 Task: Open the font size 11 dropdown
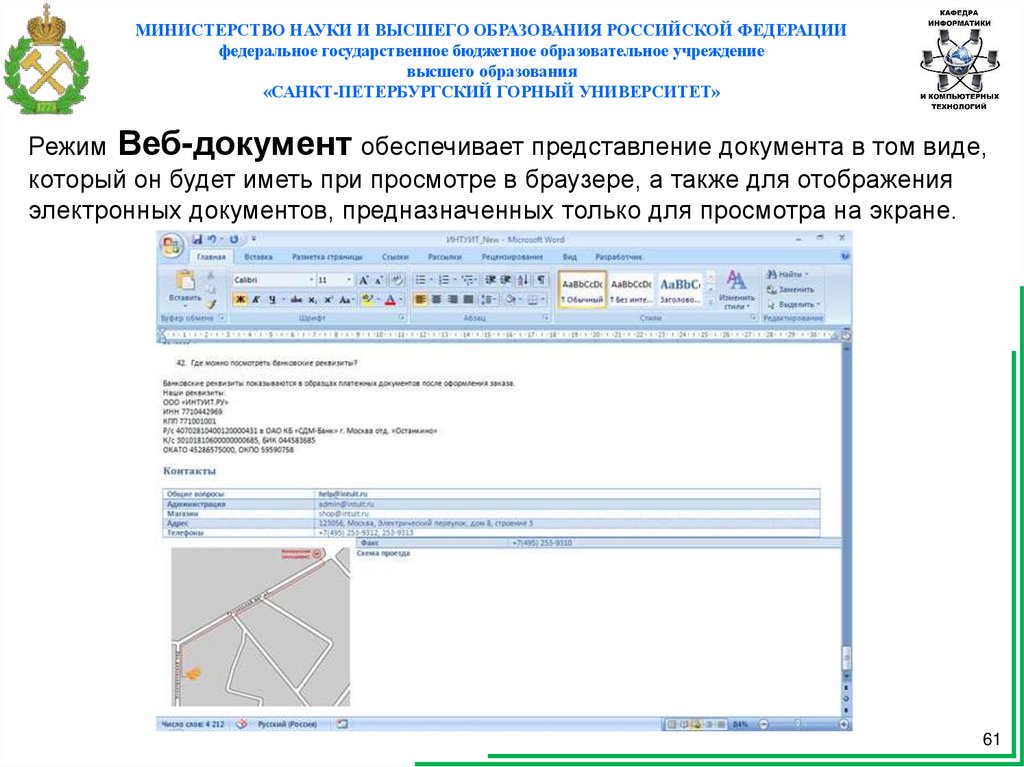pyautogui.click(x=349, y=280)
